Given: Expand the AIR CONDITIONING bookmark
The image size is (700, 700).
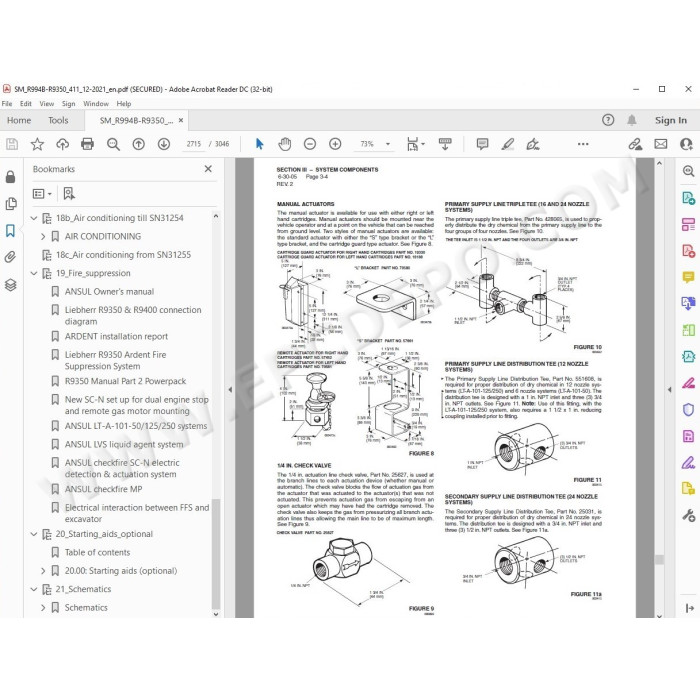Looking at the screenshot, I should click(43, 237).
